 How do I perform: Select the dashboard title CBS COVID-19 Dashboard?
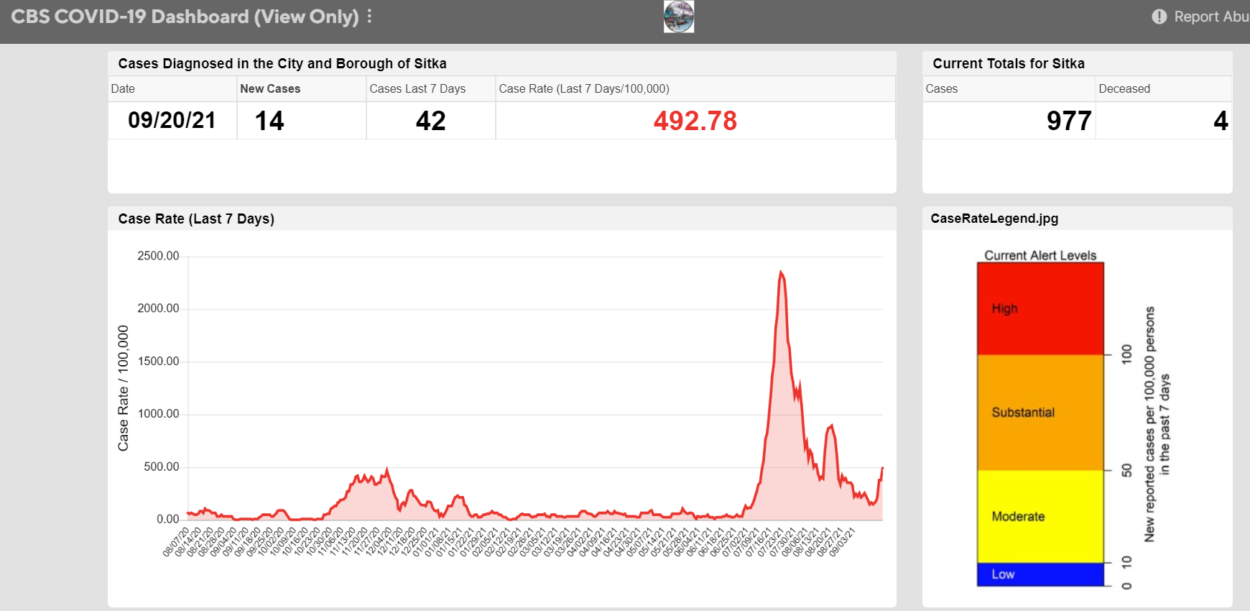coord(184,17)
